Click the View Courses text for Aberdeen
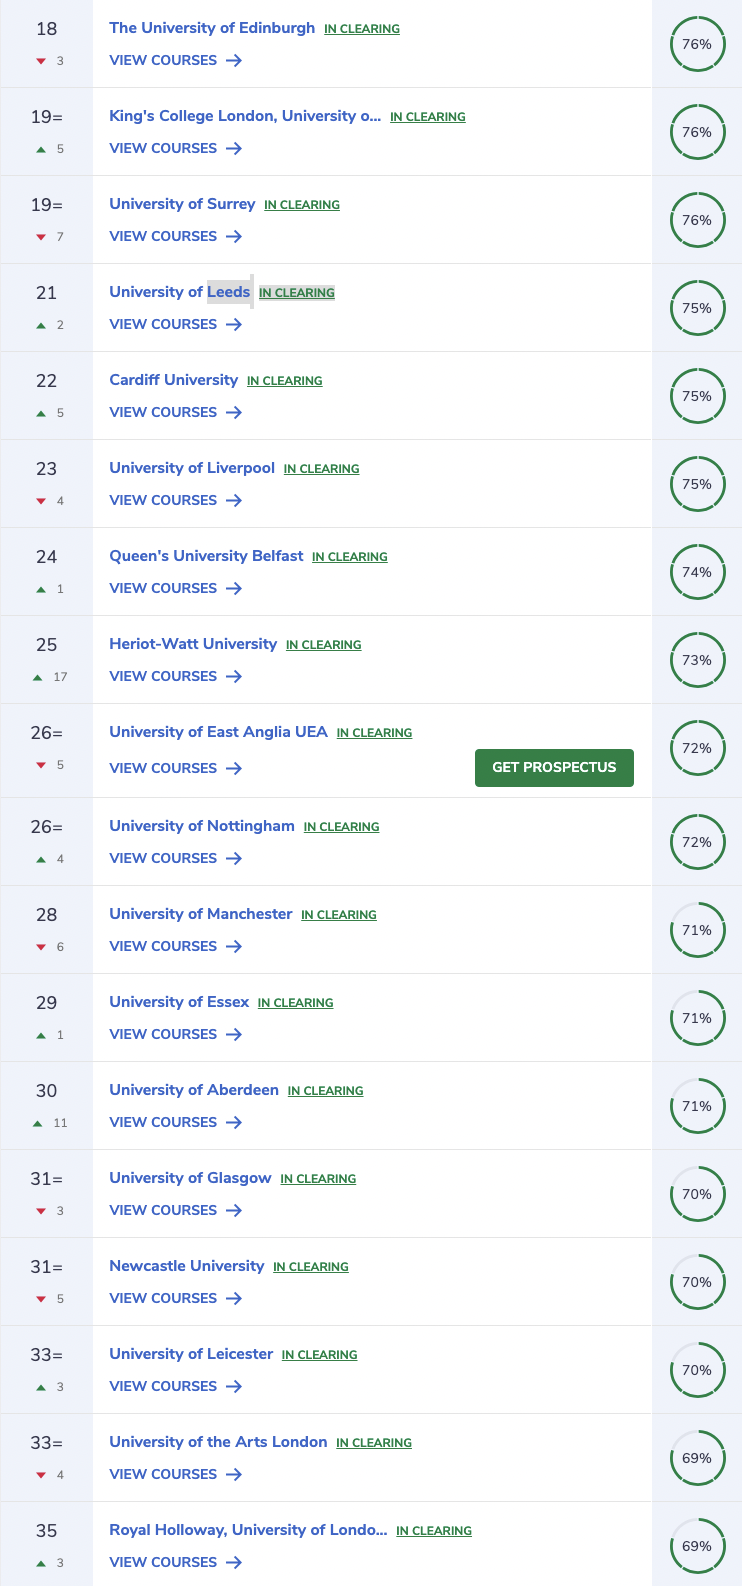This screenshot has width=742, height=1586. click(163, 1122)
